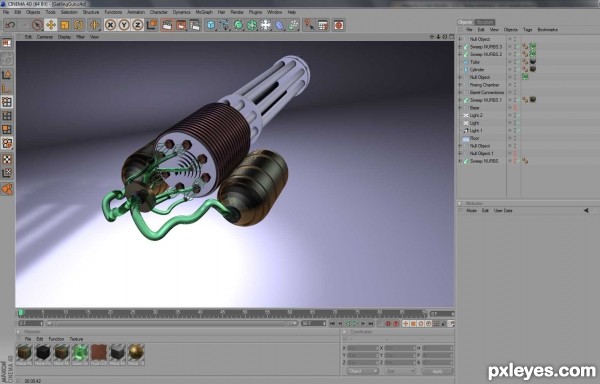Image resolution: width=600 pixels, height=384 pixels.
Task: Toggle X-axis lock
Action: click(x=110, y=25)
